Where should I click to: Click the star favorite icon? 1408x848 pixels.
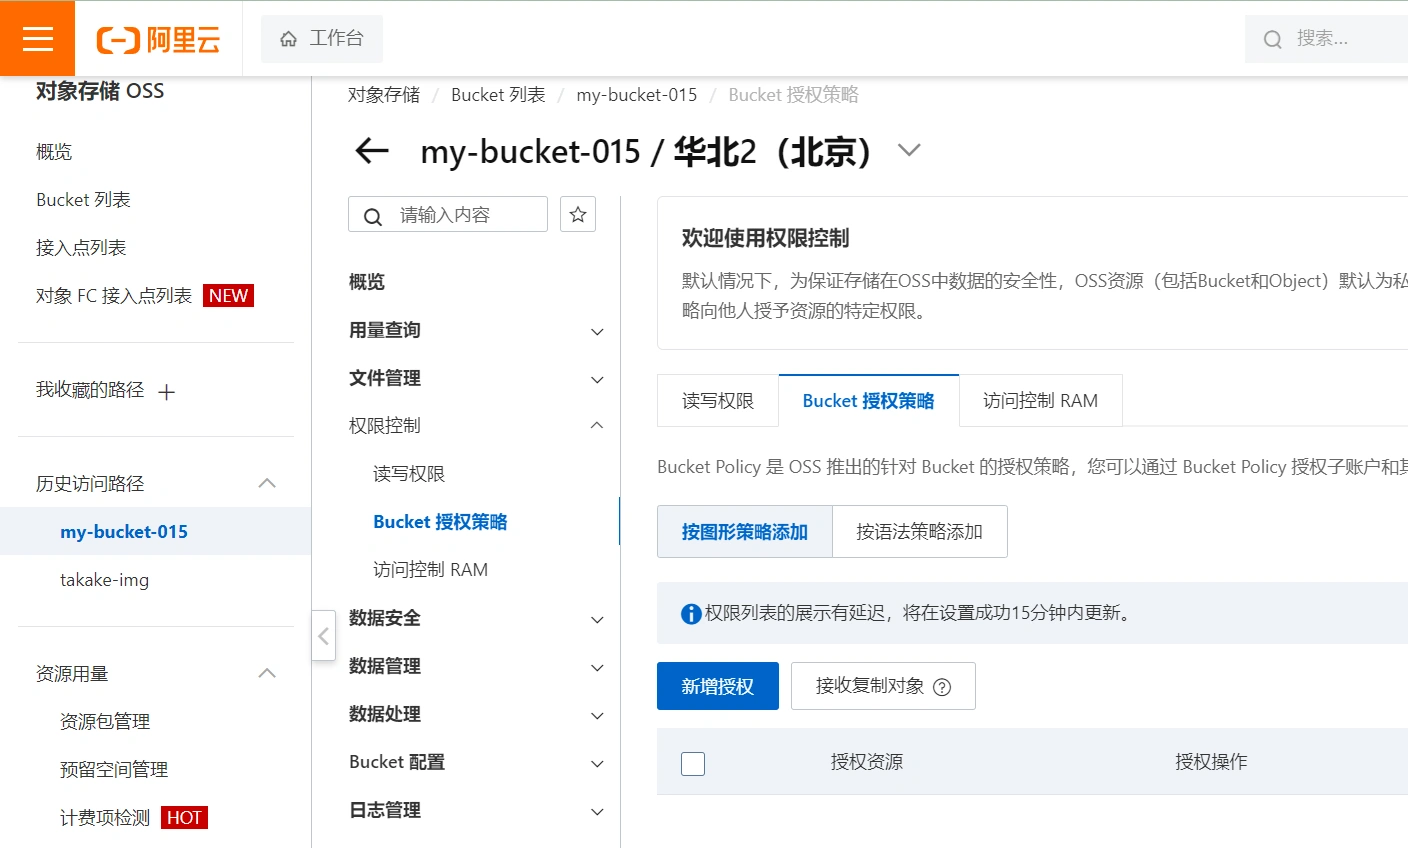tap(578, 215)
